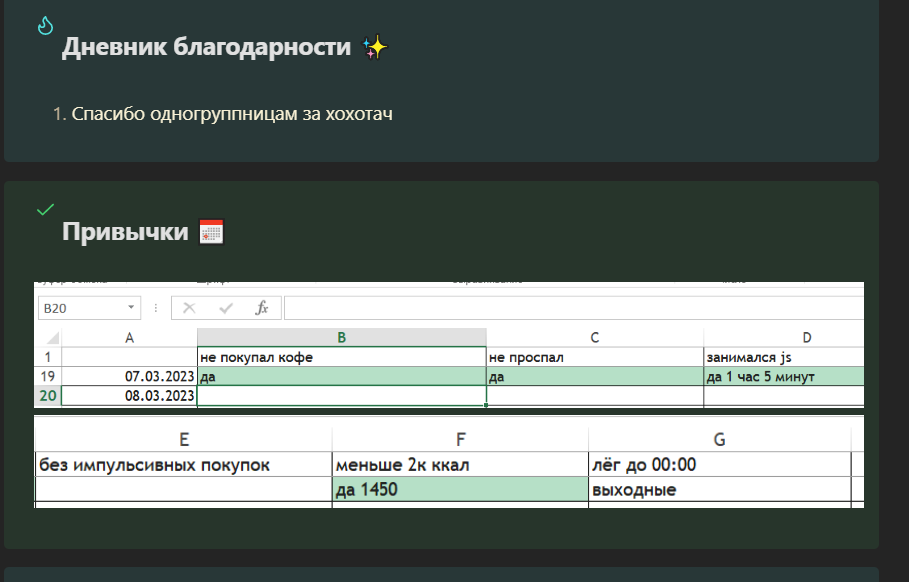Click the empty formula bar input field

(x=570, y=308)
